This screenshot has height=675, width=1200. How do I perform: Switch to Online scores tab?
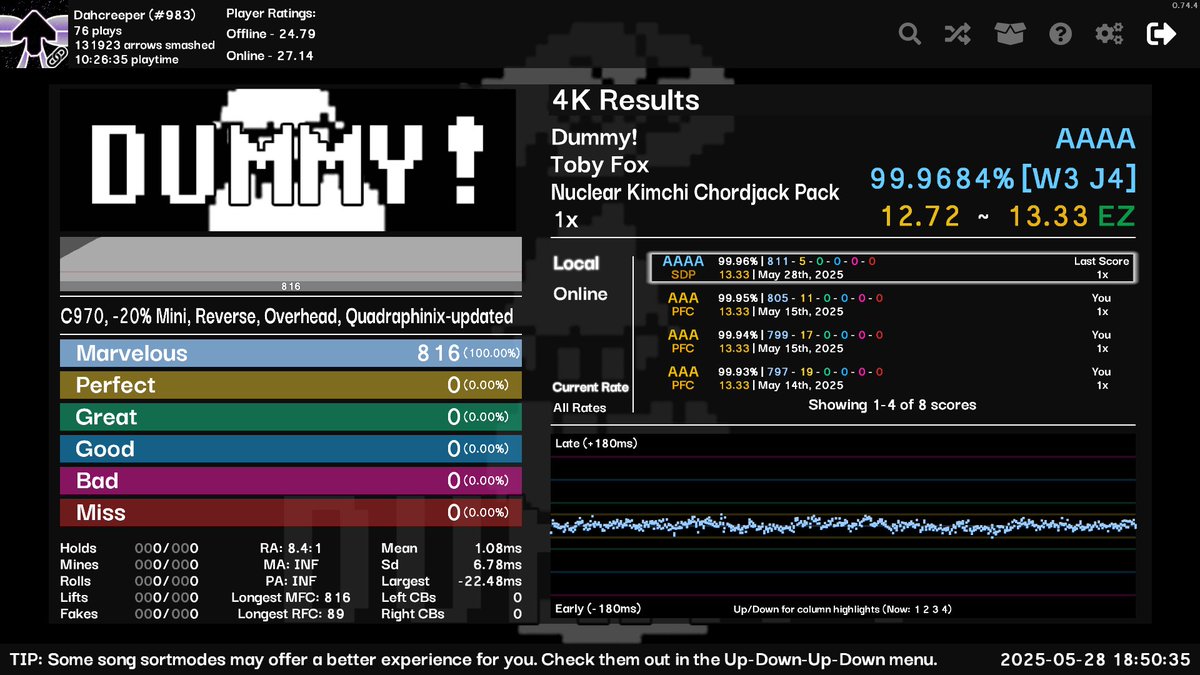coord(580,294)
